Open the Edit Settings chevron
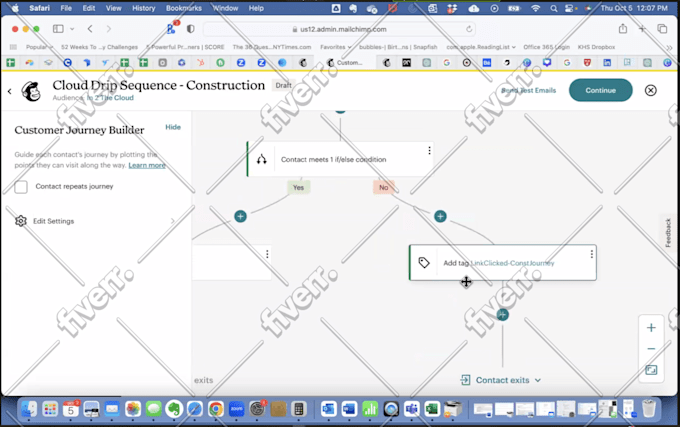680x427 pixels. pos(173,221)
